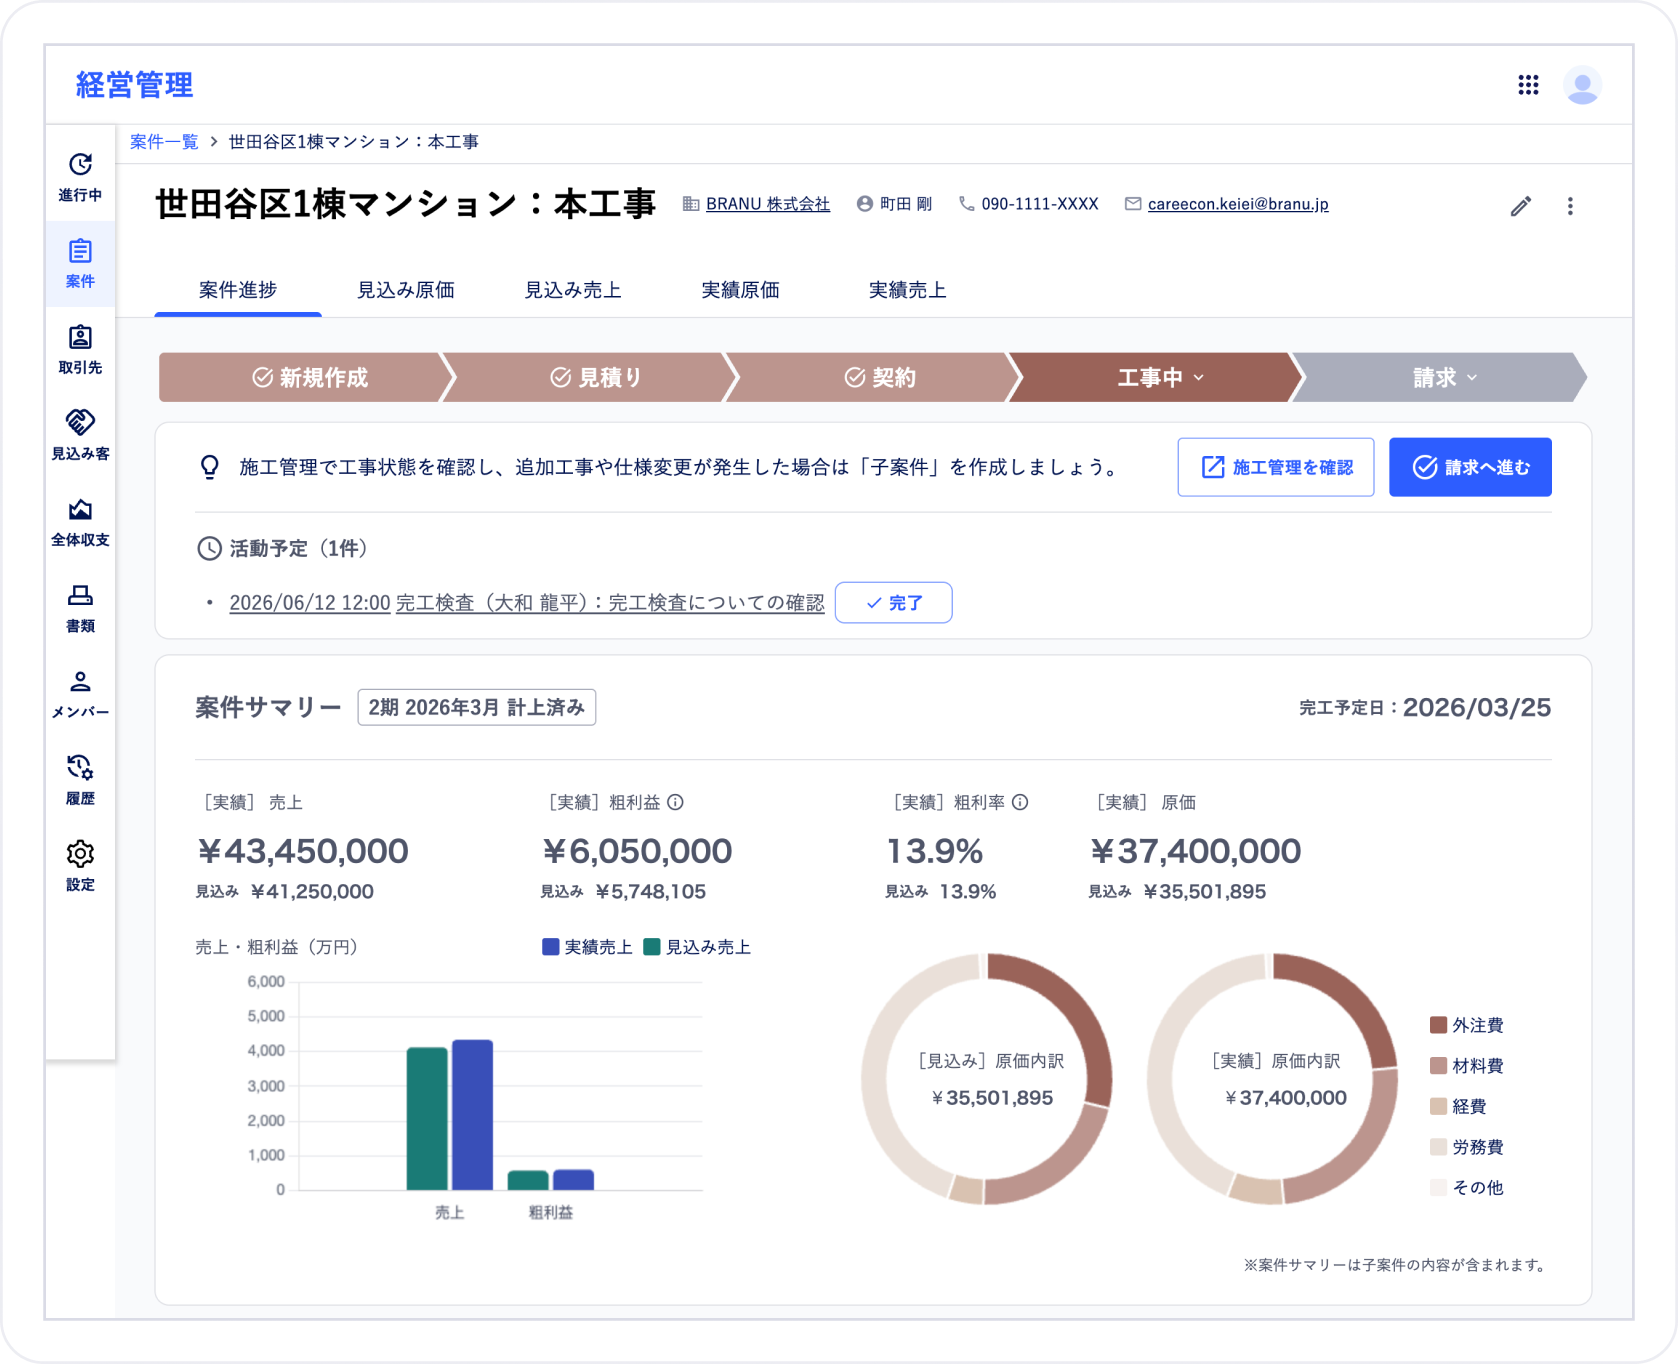Click the ¥6,050,000 gross profit value
The width and height of the screenshot is (1678, 1364).
[637, 851]
